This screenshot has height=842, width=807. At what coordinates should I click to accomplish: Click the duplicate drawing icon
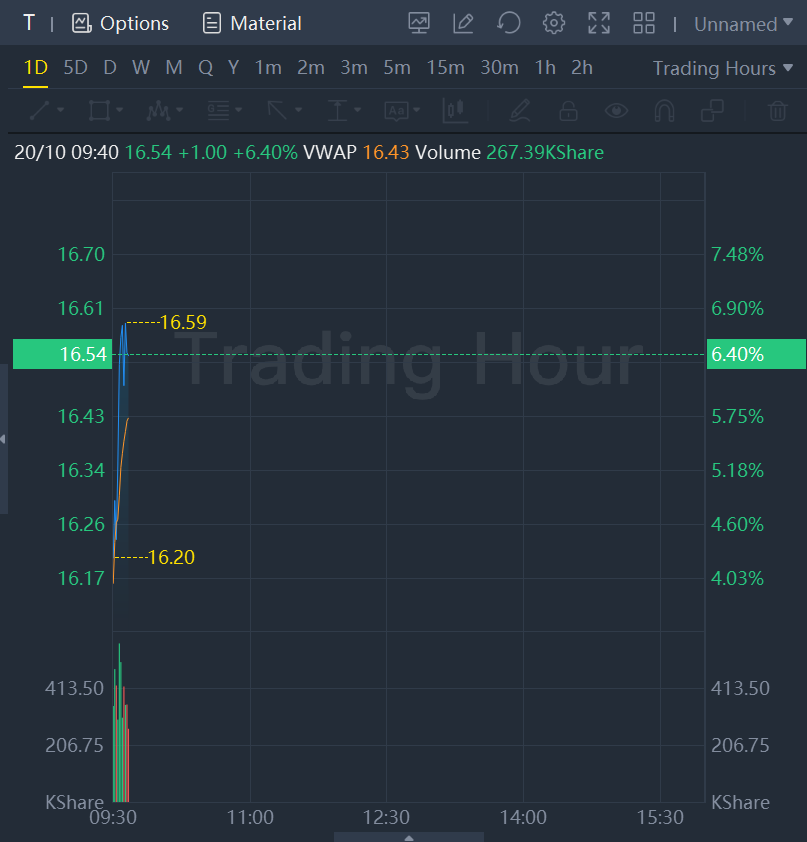click(x=713, y=111)
